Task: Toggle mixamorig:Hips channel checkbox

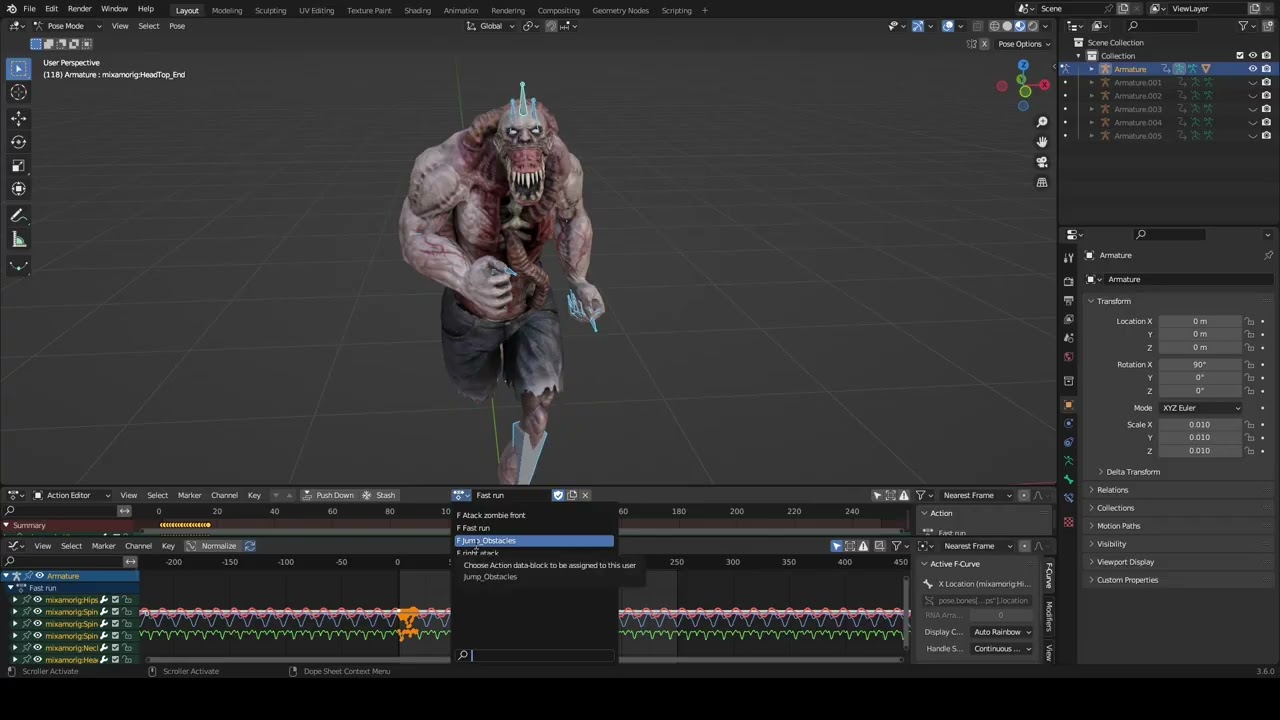Action: (x=115, y=600)
